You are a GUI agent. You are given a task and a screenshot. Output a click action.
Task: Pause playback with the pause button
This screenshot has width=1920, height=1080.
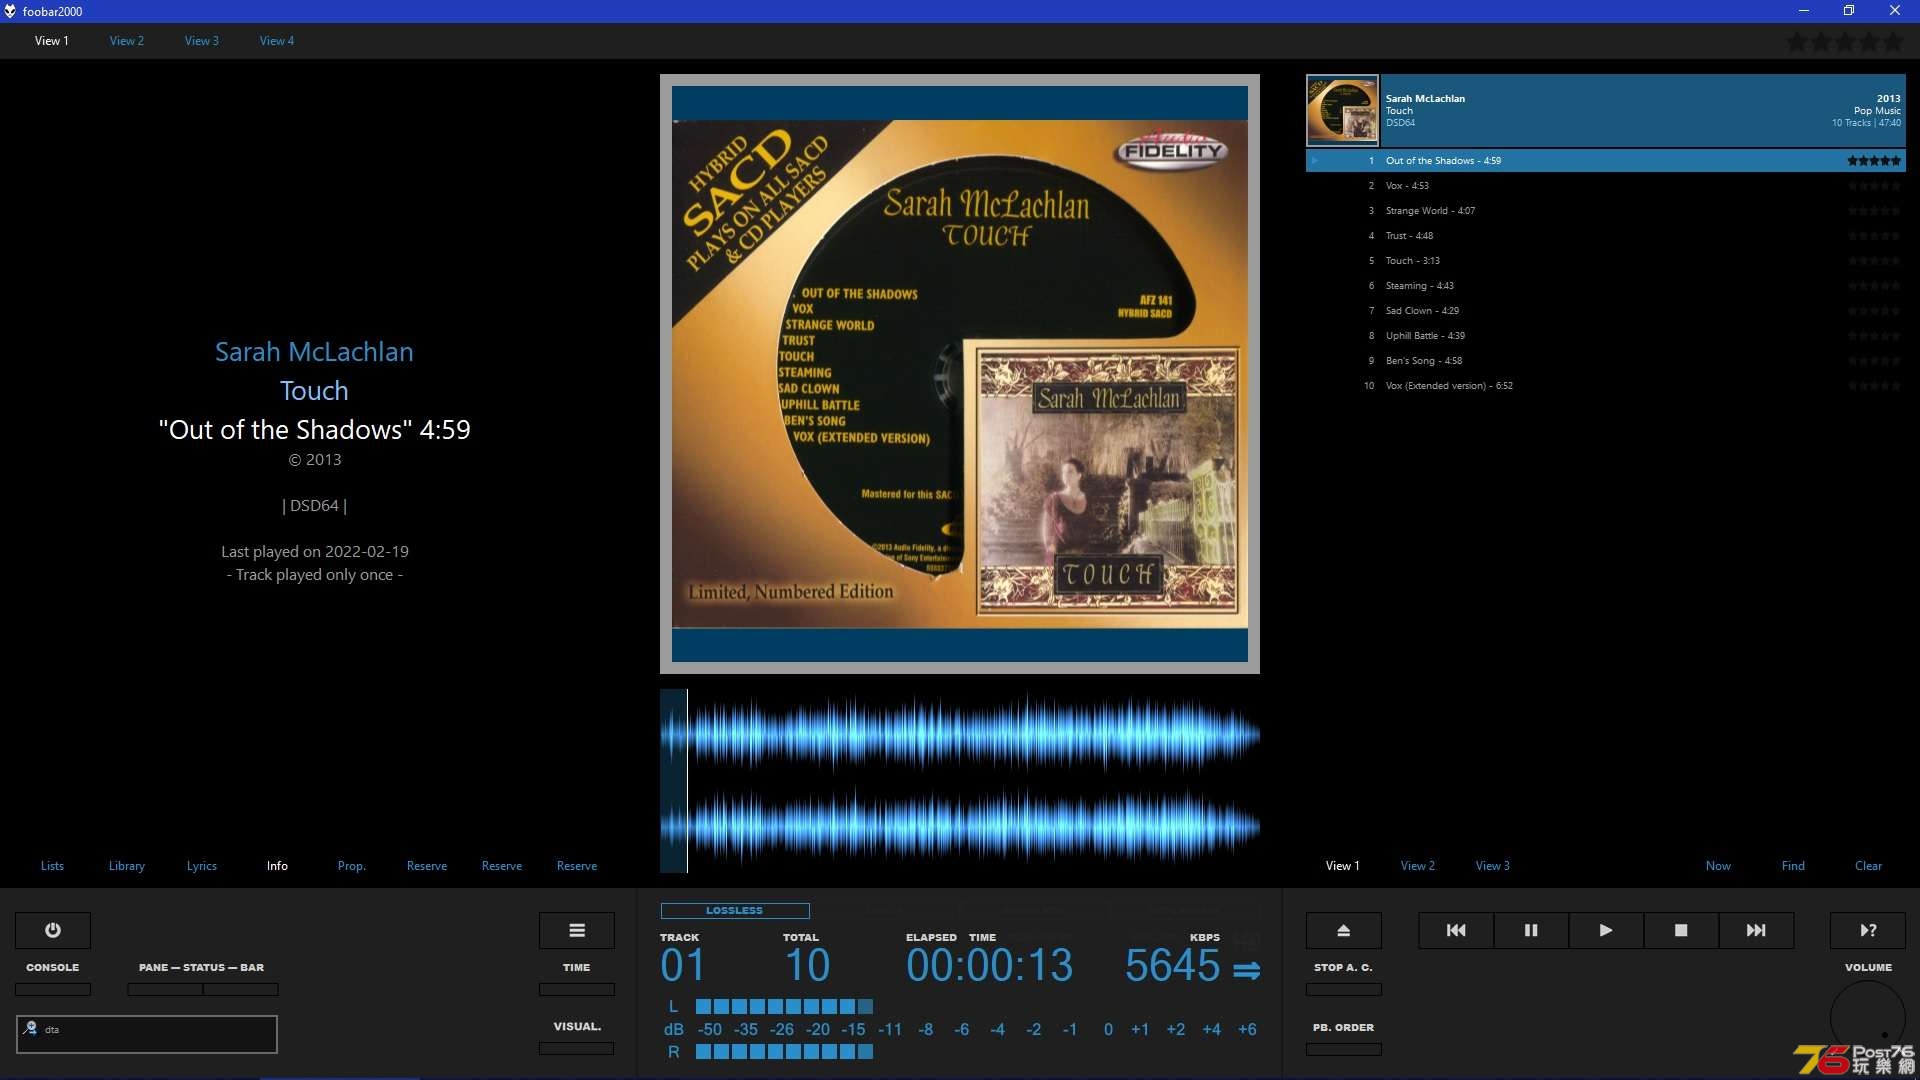(x=1531, y=930)
